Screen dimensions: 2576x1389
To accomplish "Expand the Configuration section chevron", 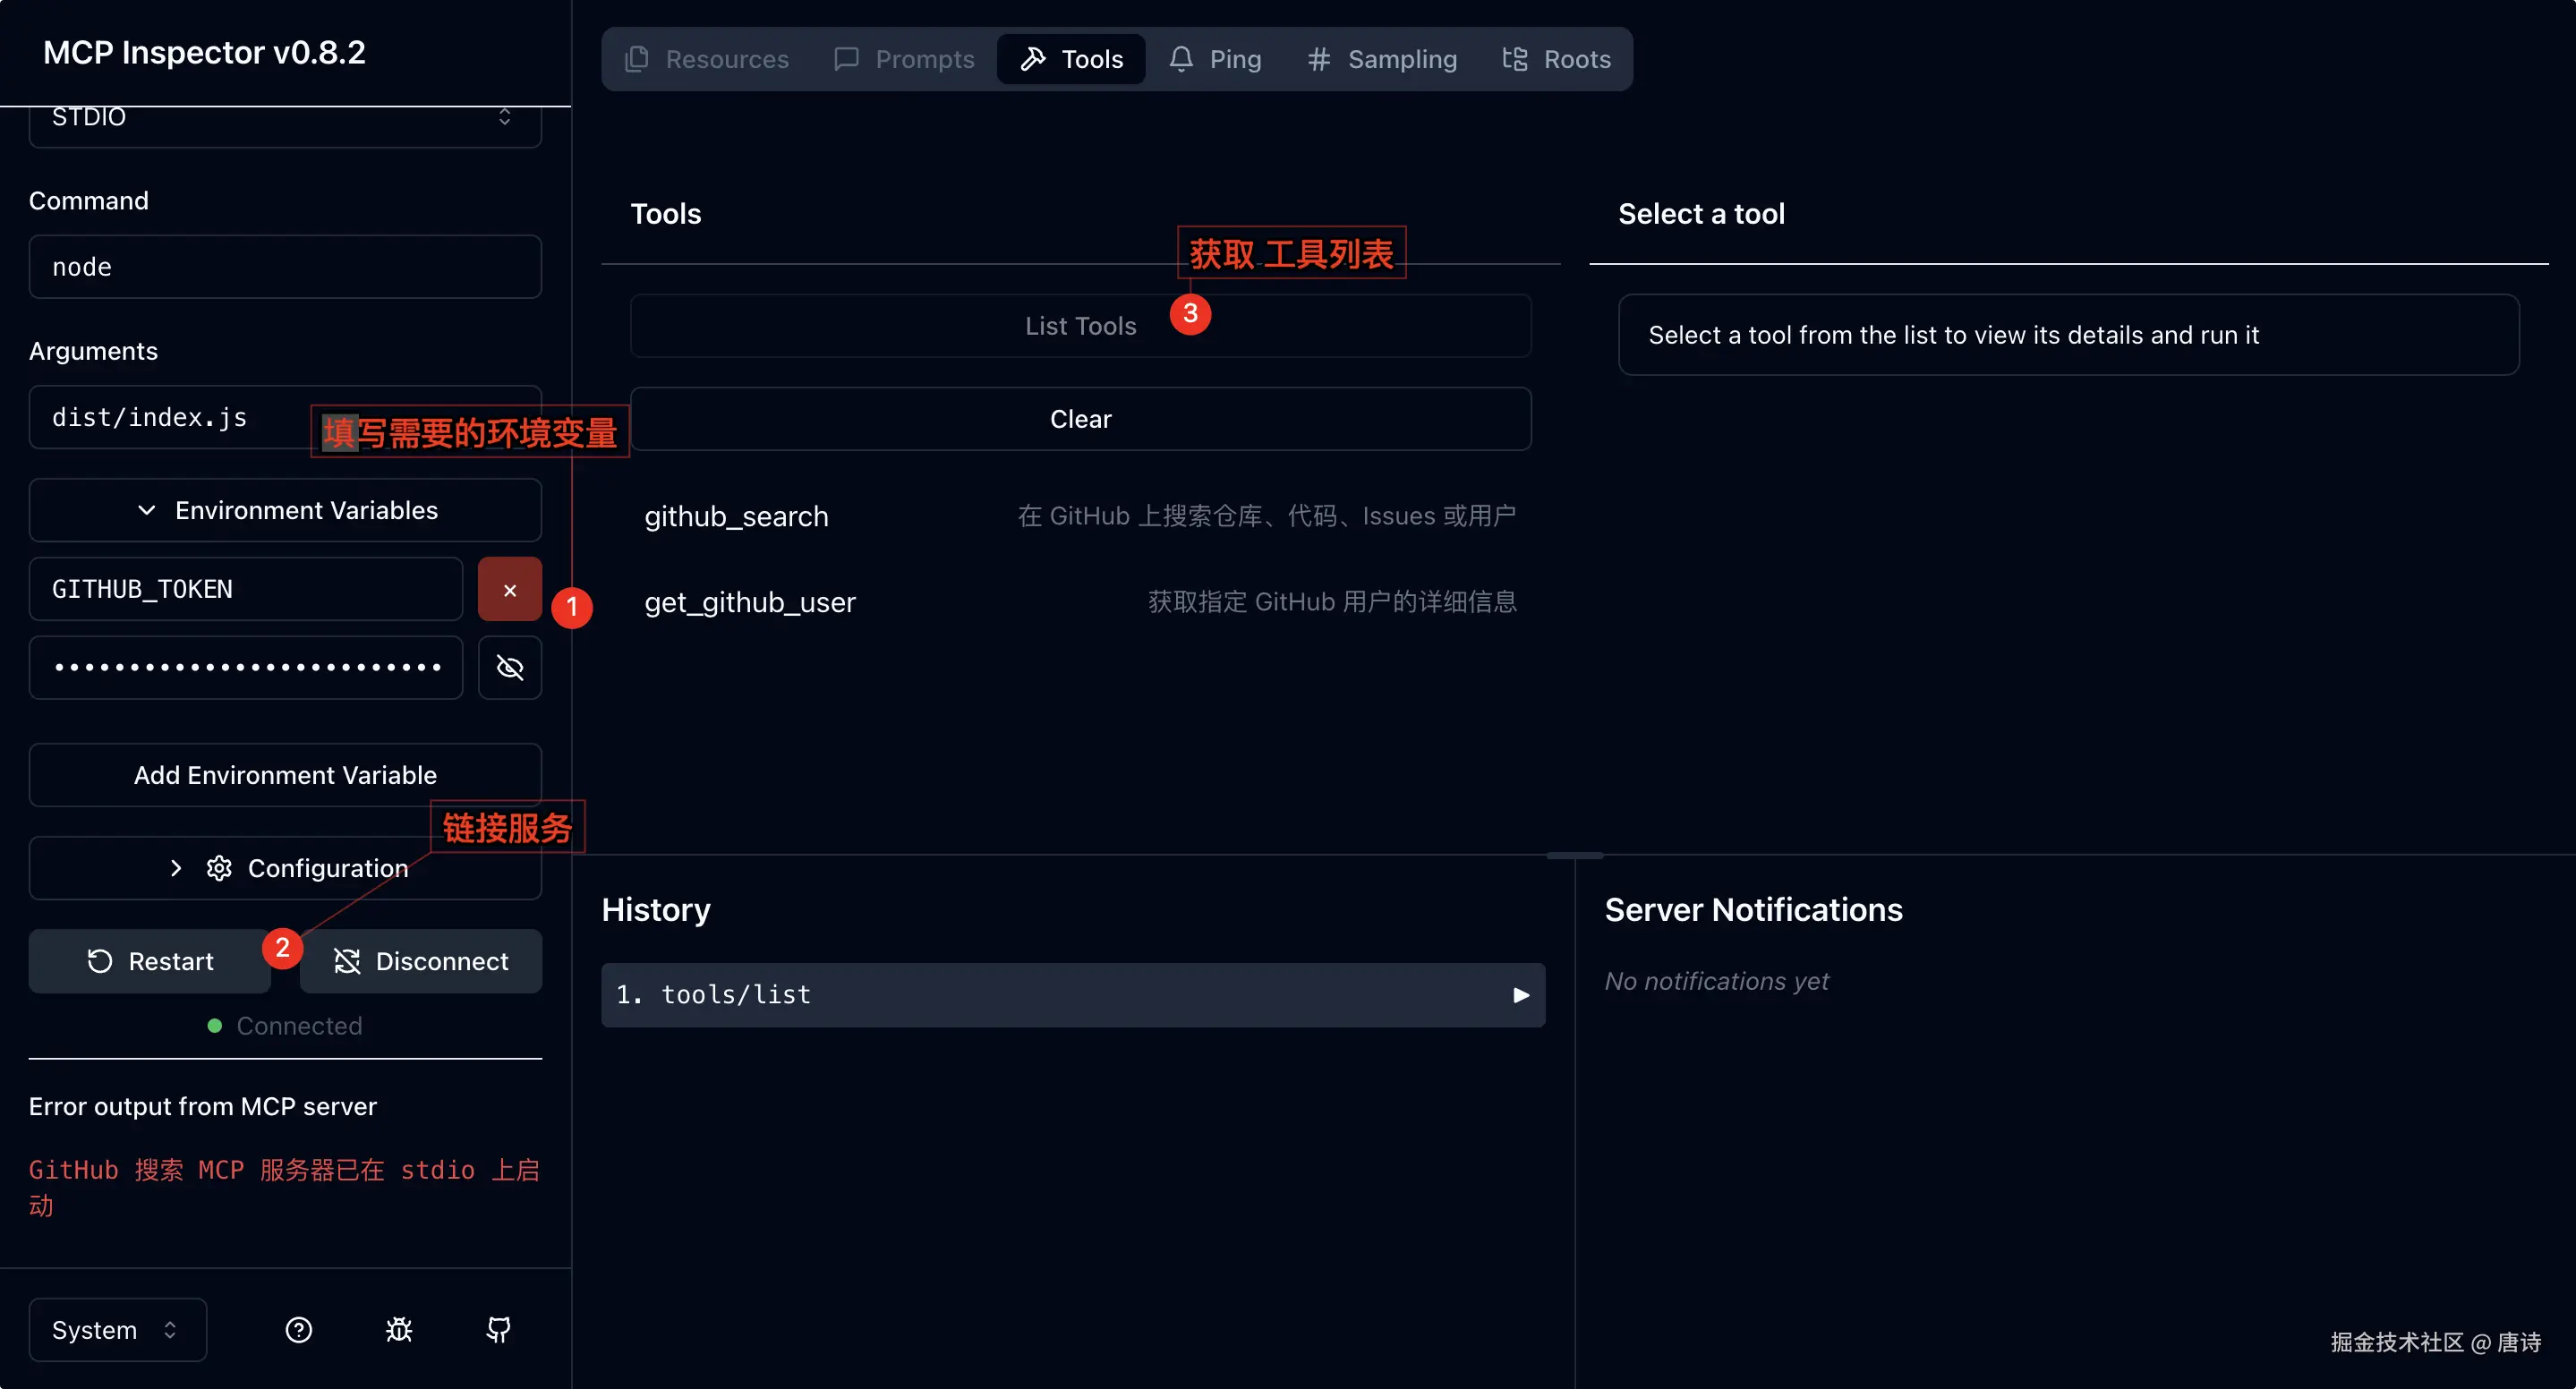I will tap(176, 868).
